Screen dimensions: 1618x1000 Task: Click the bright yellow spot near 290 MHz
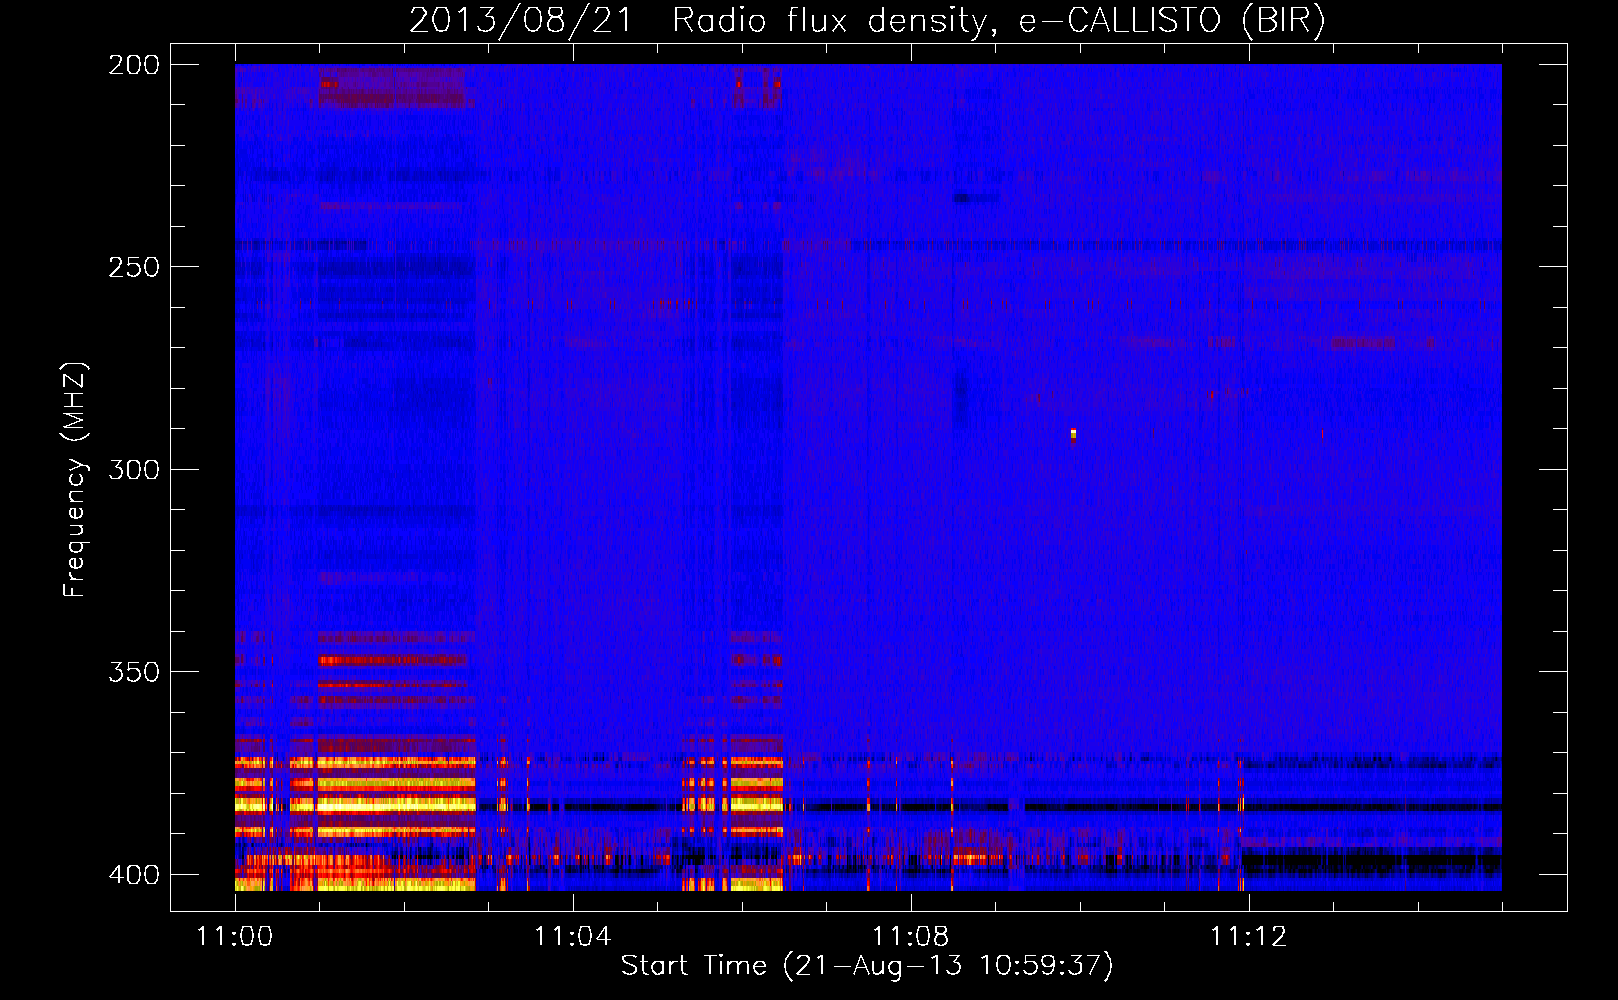1073,434
